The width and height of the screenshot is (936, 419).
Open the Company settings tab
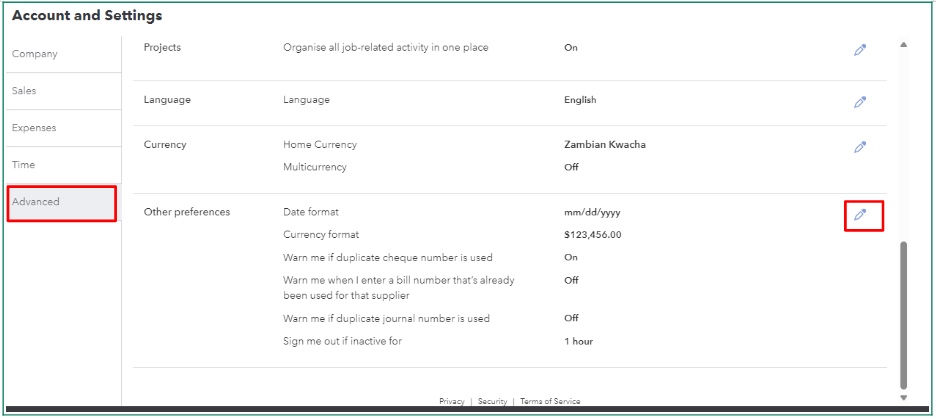35,54
